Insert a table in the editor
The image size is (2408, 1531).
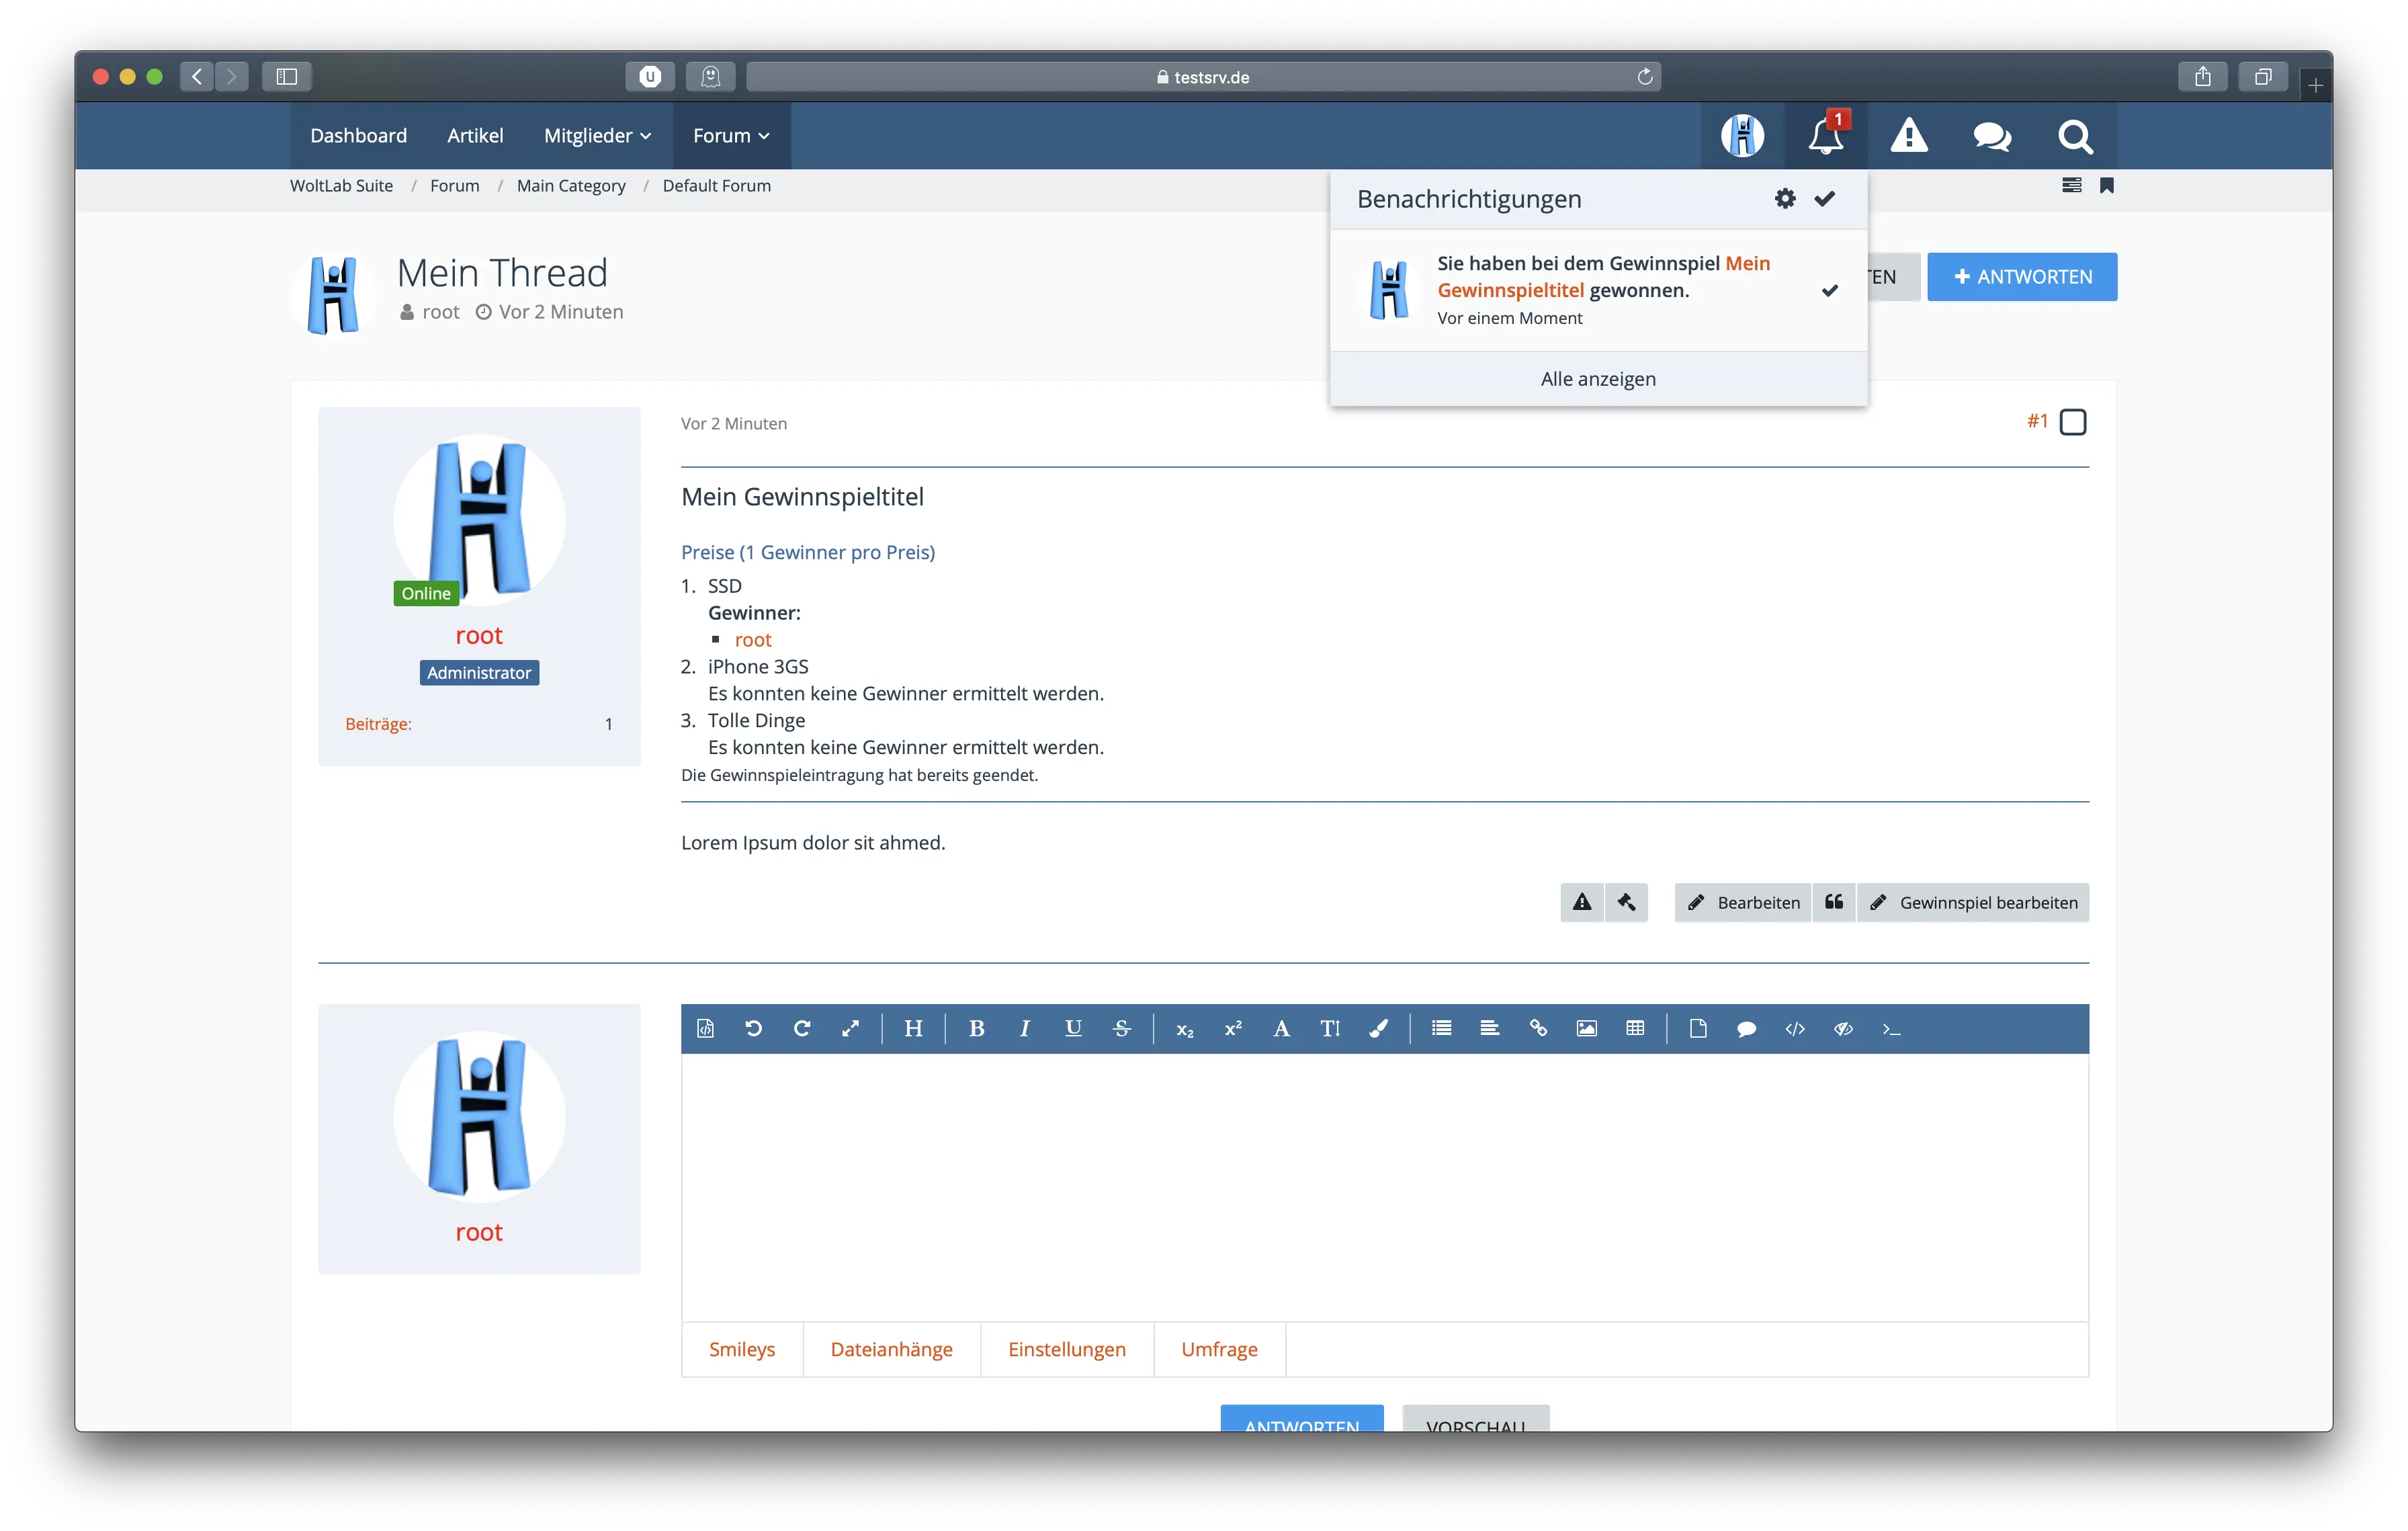click(1635, 1028)
